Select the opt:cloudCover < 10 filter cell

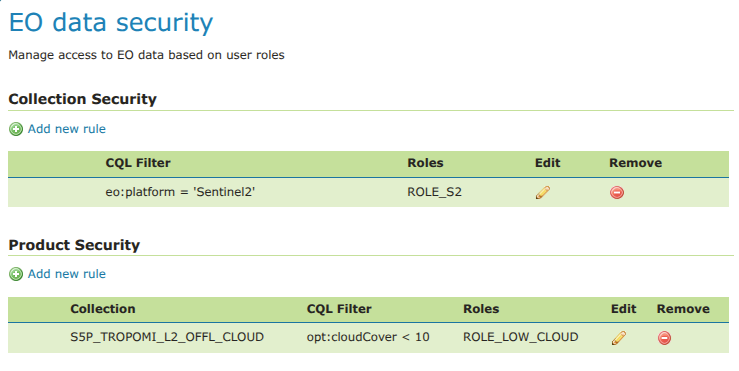(368, 337)
